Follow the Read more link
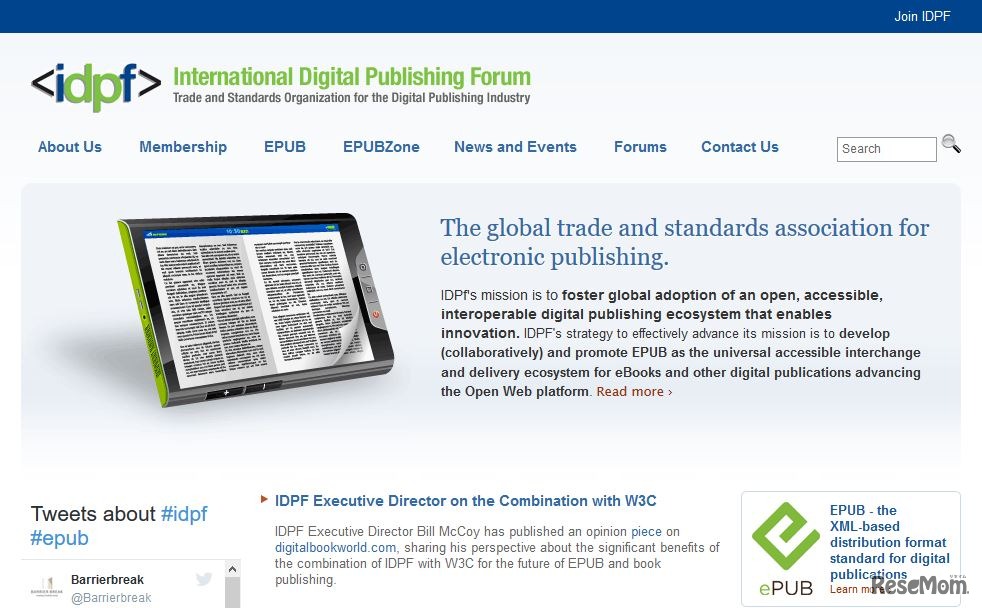 click(634, 391)
